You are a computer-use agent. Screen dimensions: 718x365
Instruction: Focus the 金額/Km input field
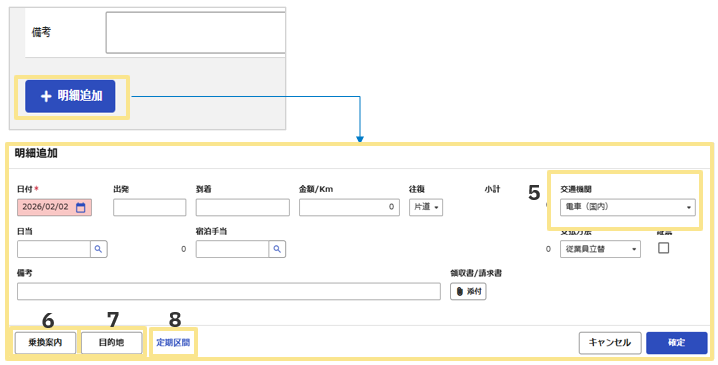tap(349, 207)
